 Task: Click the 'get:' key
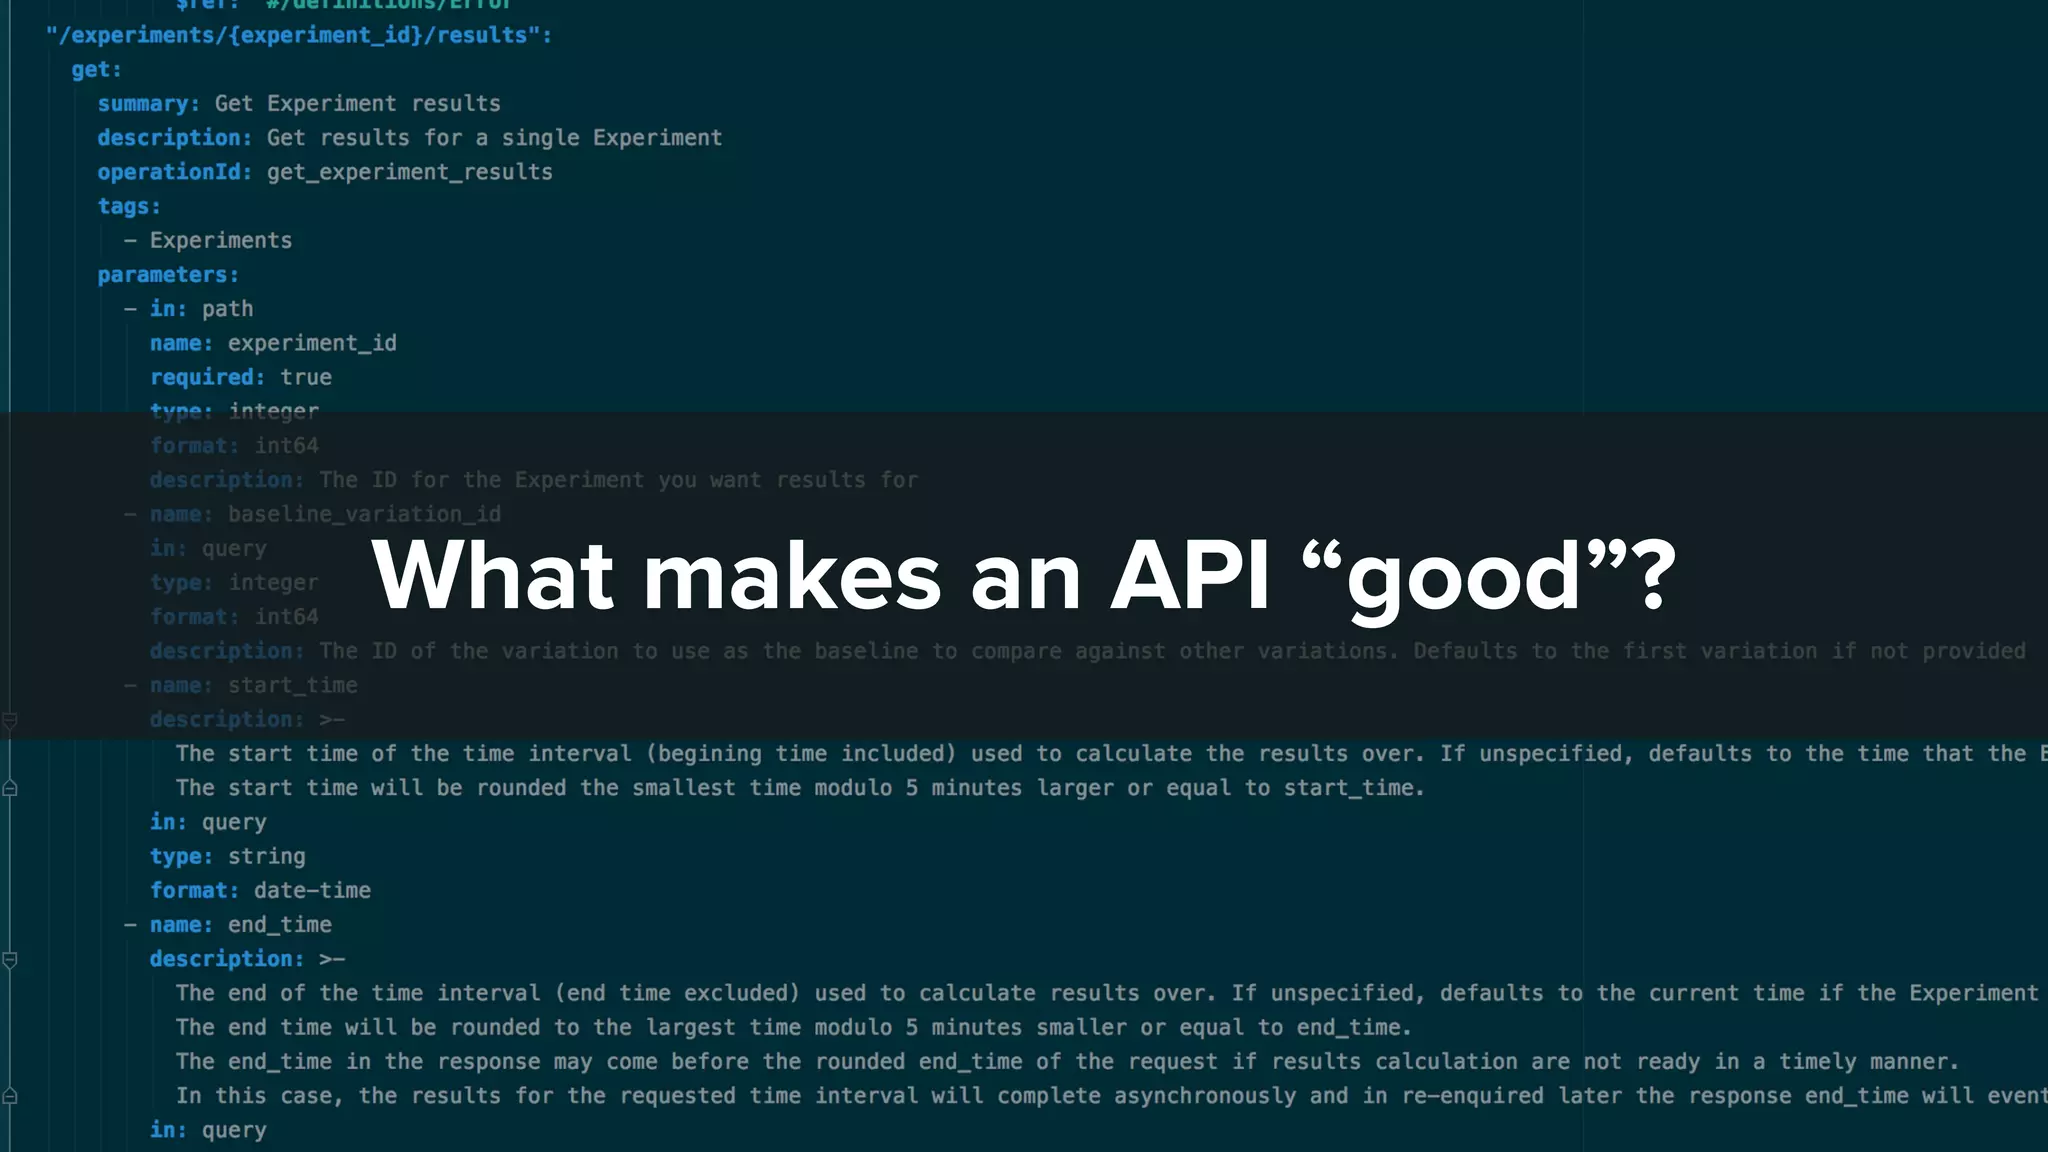tap(96, 70)
